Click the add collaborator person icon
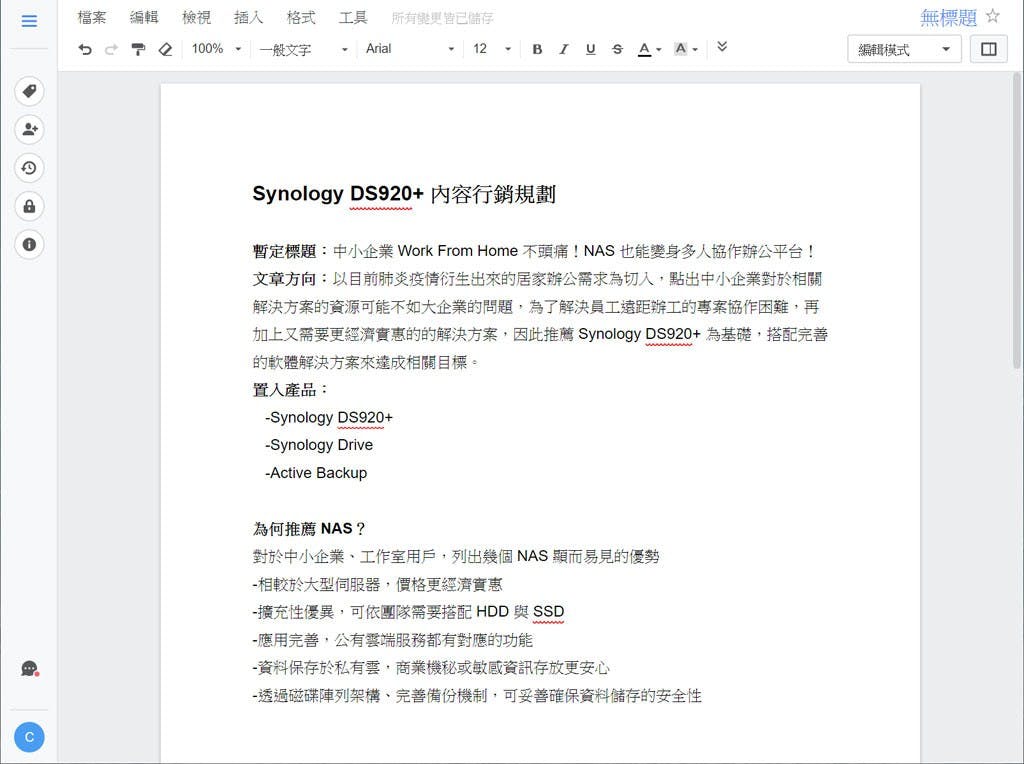The height and width of the screenshot is (764, 1024). (x=29, y=130)
